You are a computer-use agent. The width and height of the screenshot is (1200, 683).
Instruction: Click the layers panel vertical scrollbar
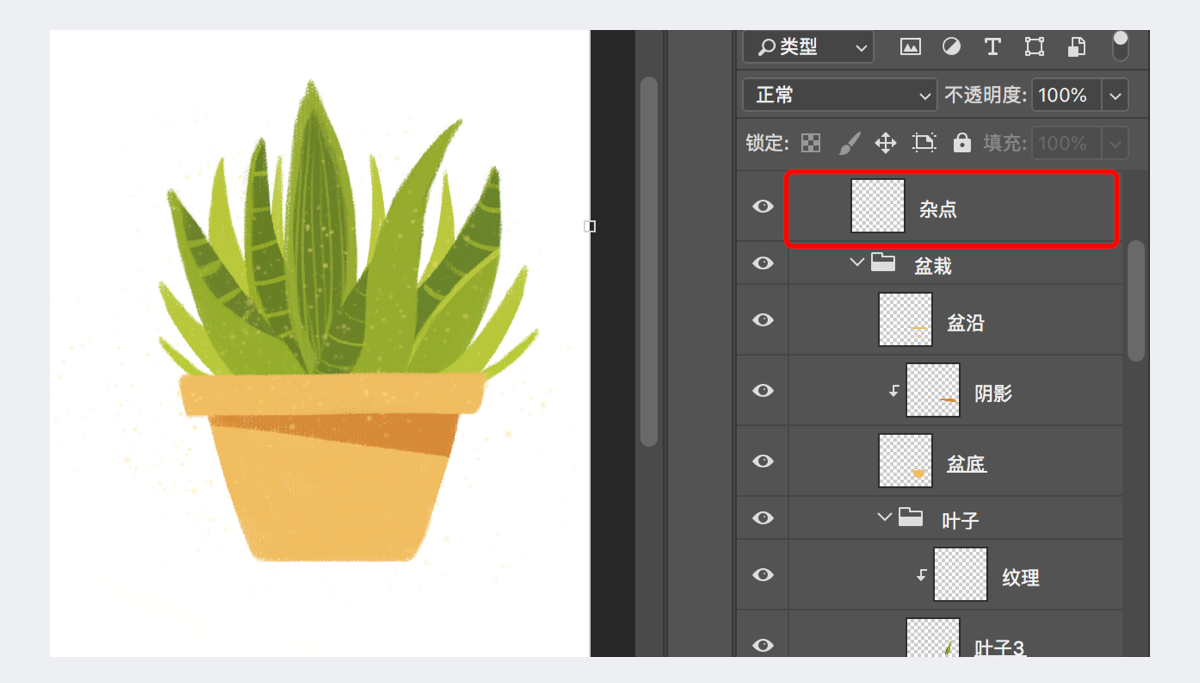point(1136,300)
